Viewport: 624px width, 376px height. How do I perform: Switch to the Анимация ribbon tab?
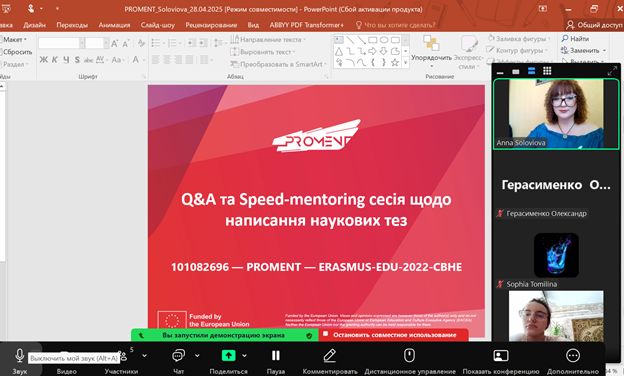(x=114, y=25)
